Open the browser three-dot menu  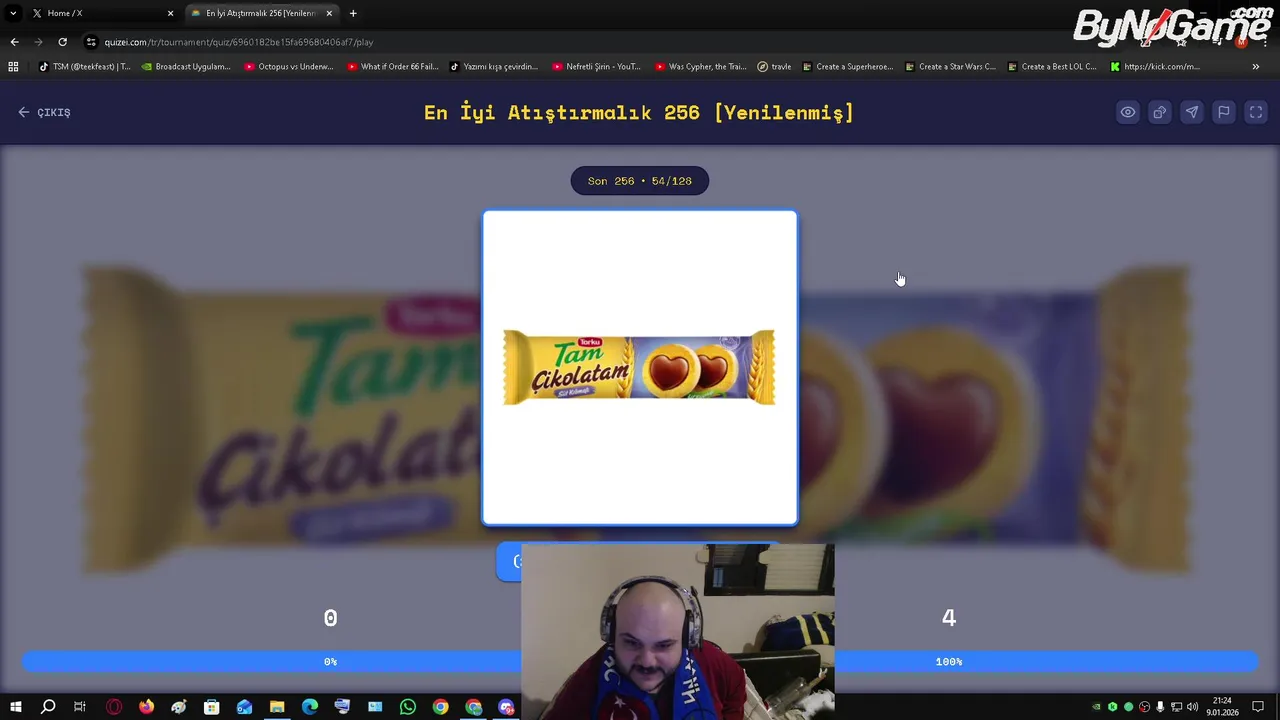click(x=1265, y=42)
